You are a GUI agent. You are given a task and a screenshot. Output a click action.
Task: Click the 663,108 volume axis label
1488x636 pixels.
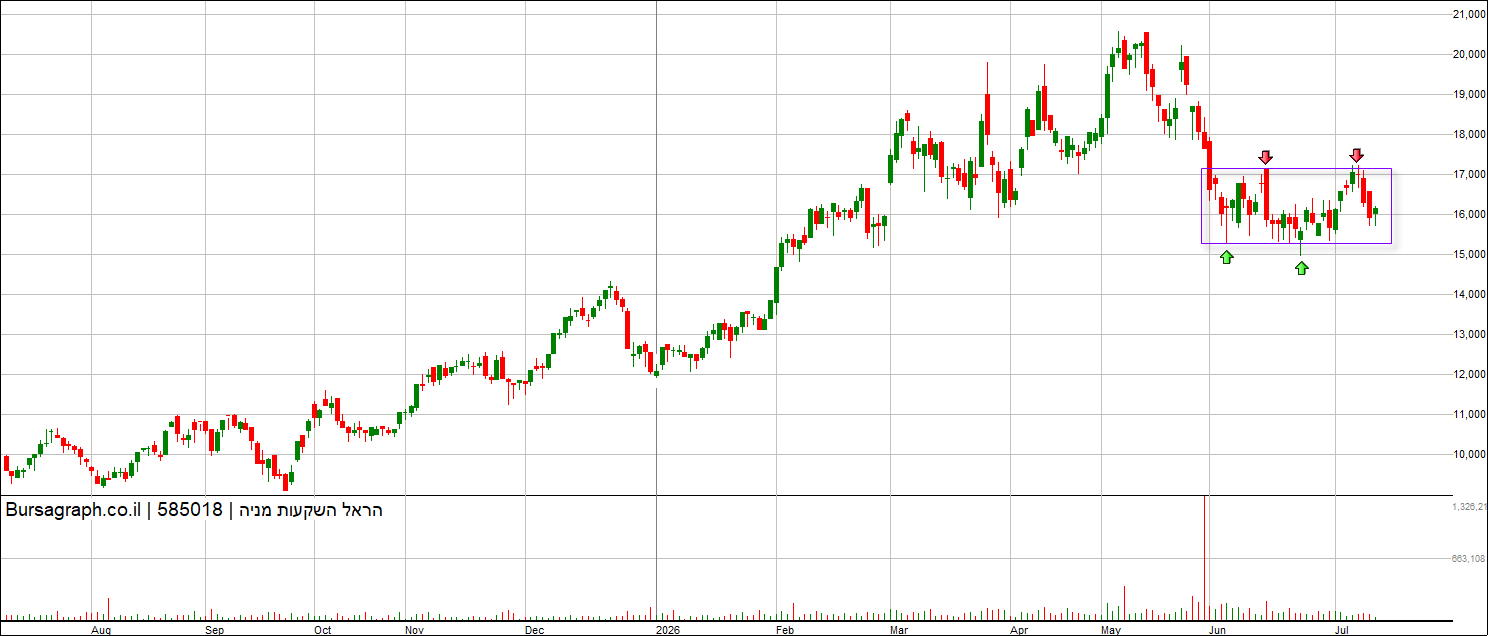[x=1467, y=559]
